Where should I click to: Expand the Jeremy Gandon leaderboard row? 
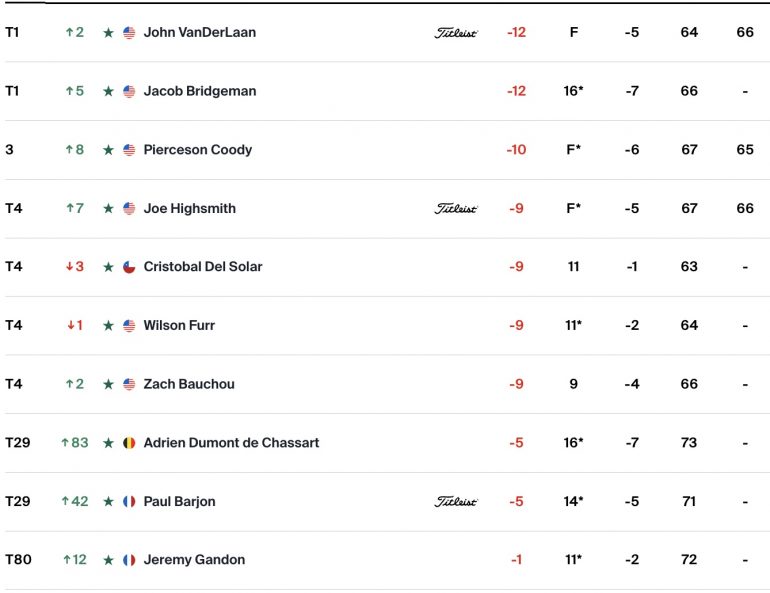[x=385, y=560]
